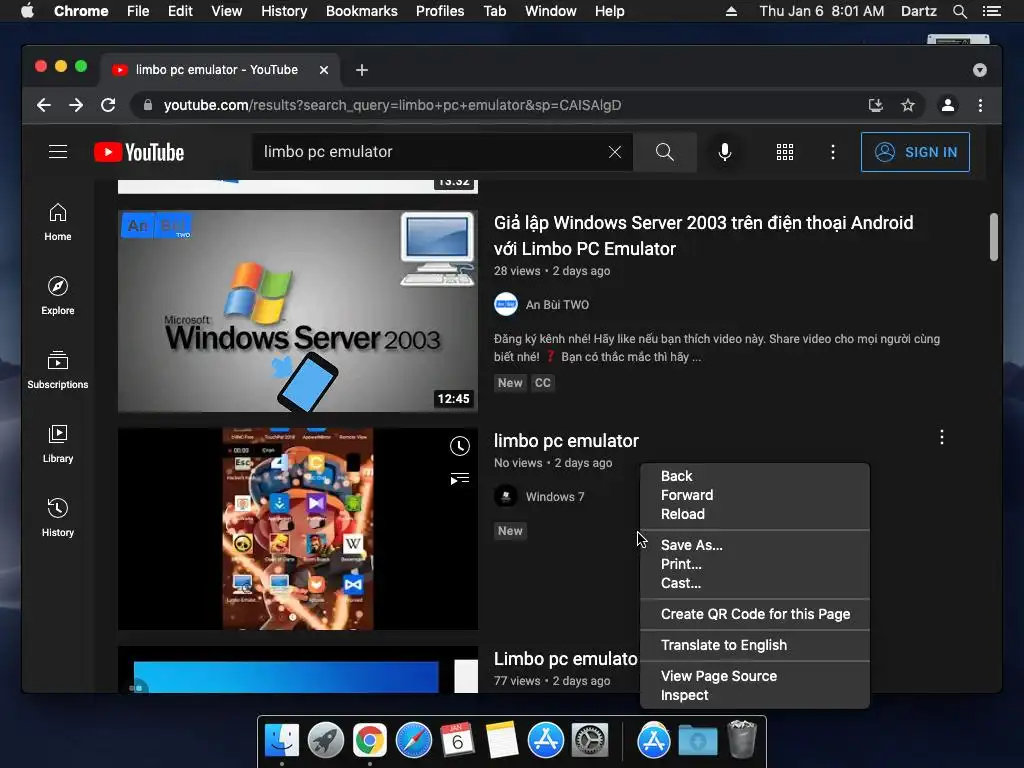
Task: Open Windows Server 2003 video title
Action: coord(703,236)
